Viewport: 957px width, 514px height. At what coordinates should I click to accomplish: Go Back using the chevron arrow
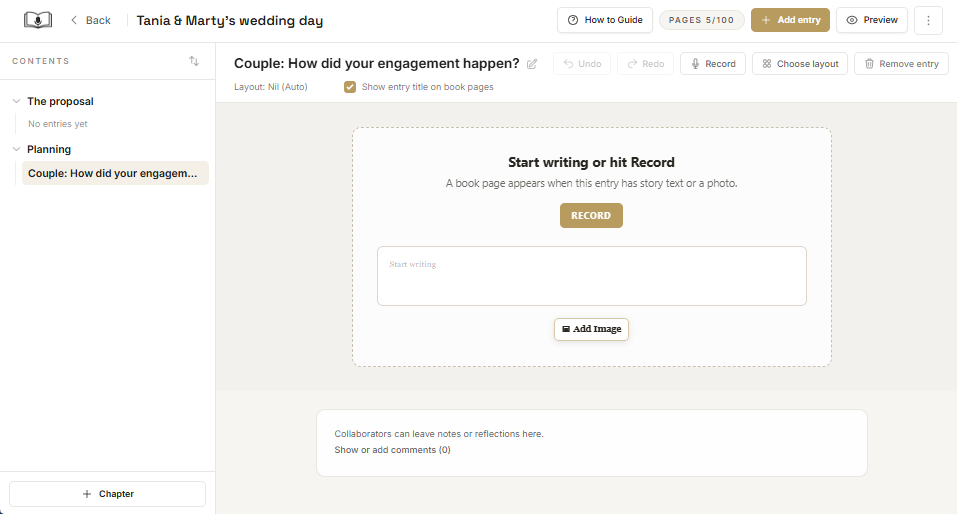[x=90, y=20]
